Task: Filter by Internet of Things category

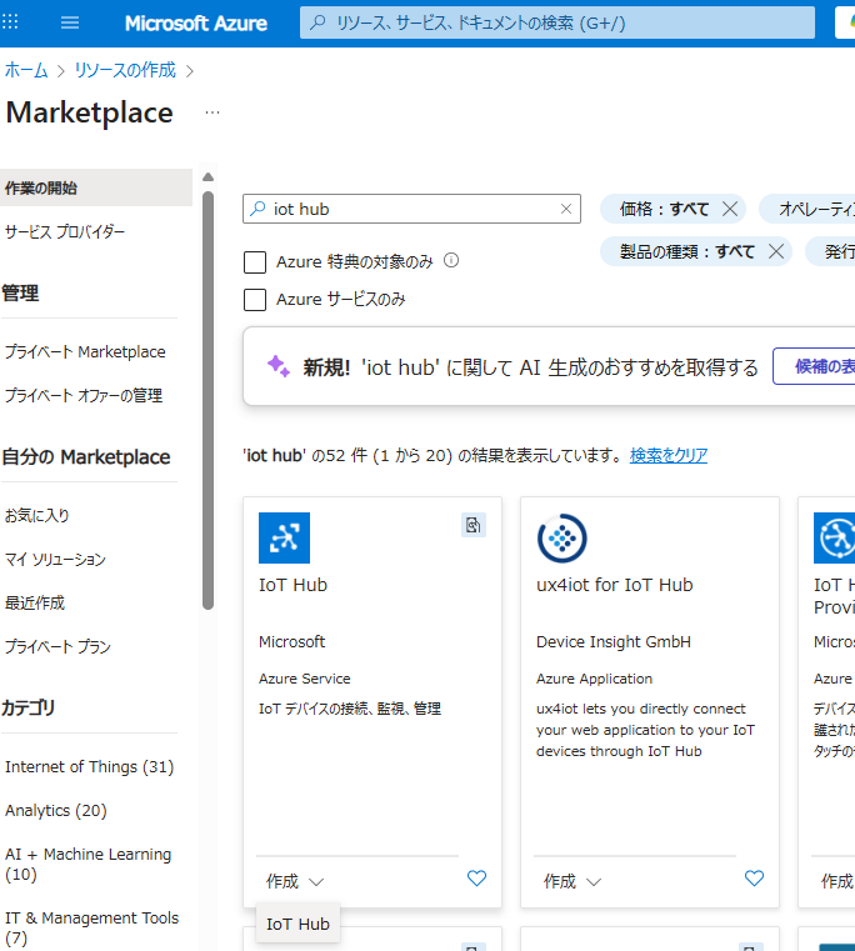Action: click(89, 767)
